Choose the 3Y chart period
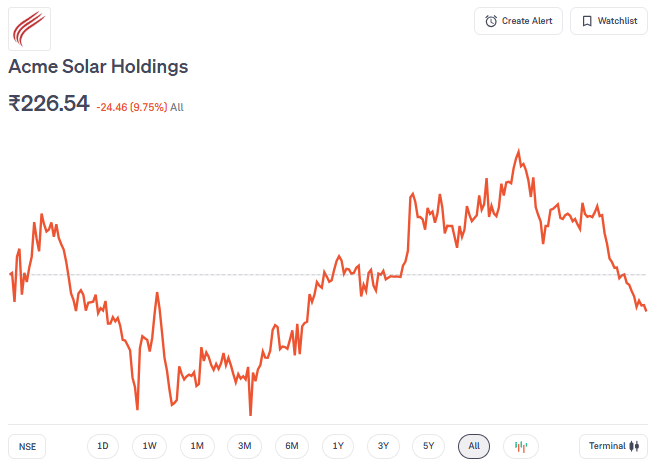This screenshot has height=469, width=657. pyautogui.click(x=384, y=446)
